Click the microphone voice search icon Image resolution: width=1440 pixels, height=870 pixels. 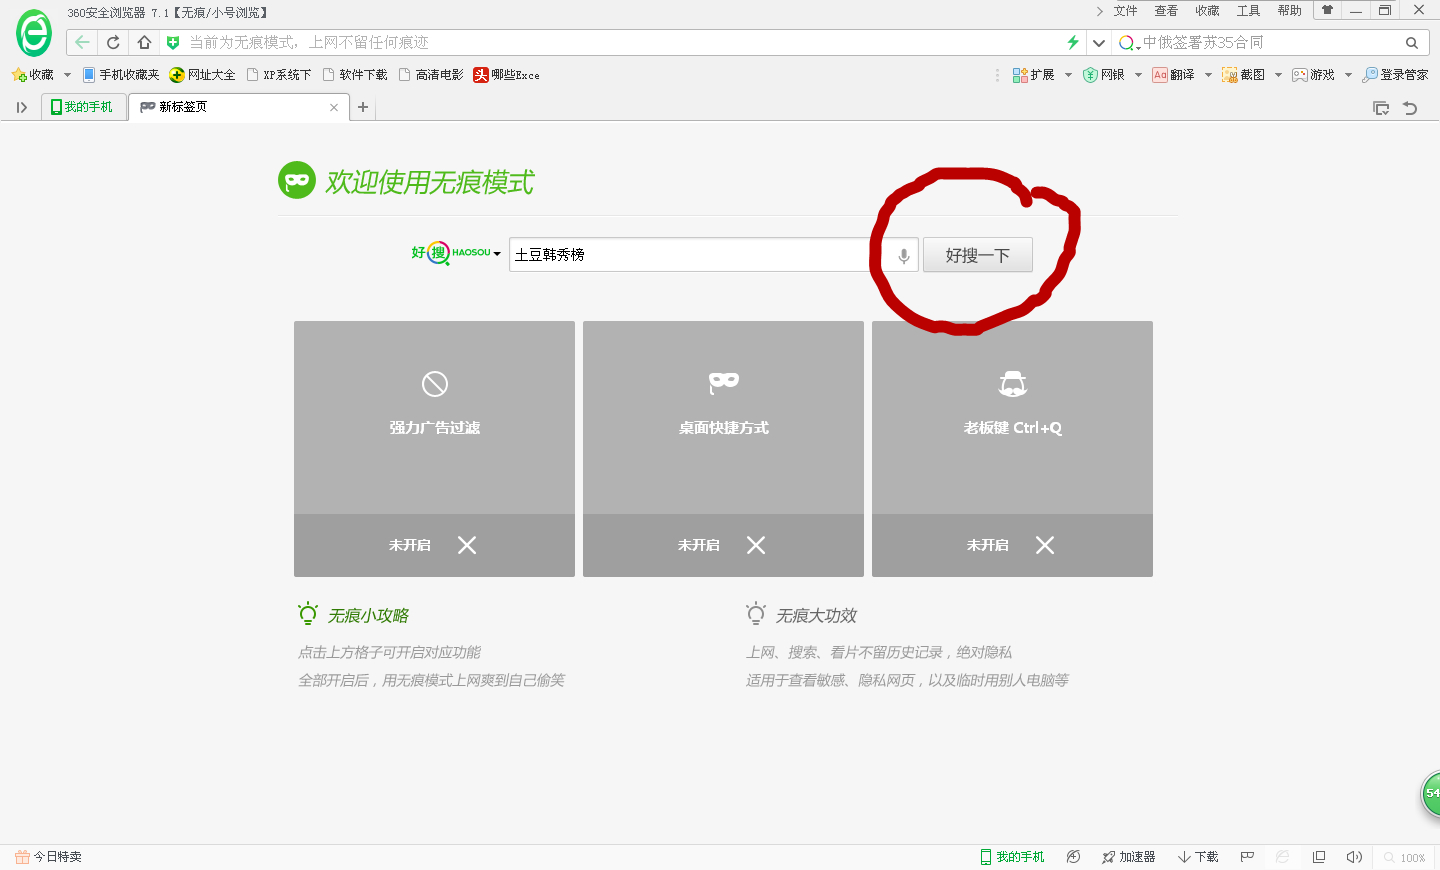(903, 255)
